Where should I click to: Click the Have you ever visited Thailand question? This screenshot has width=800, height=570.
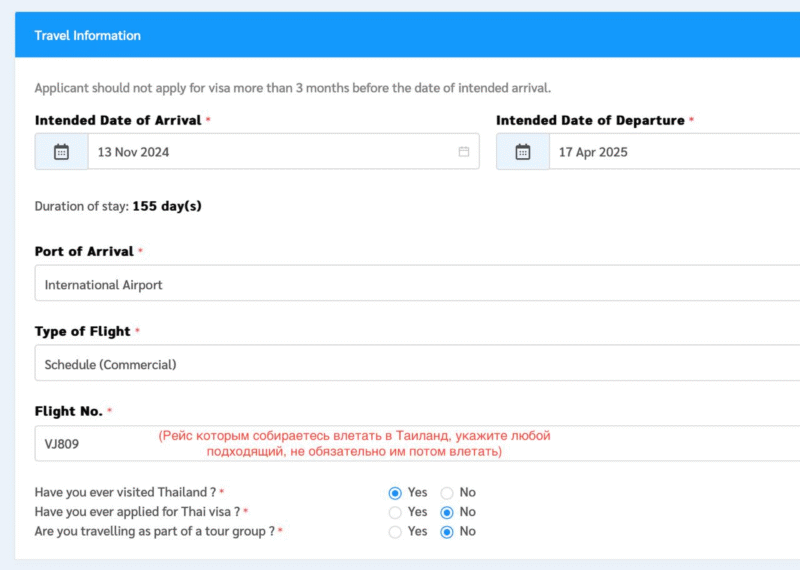(125, 492)
